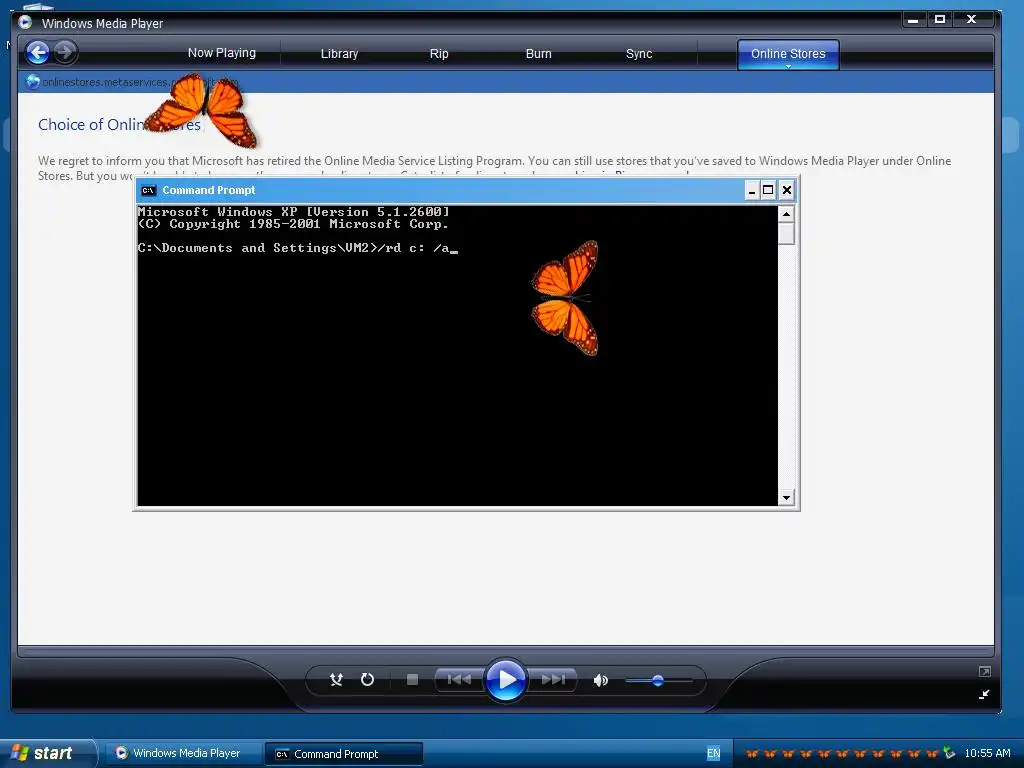Click the globe icon beside onlinestores address
Image resolution: width=1024 pixels, height=768 pixels.
coord(32,82)
